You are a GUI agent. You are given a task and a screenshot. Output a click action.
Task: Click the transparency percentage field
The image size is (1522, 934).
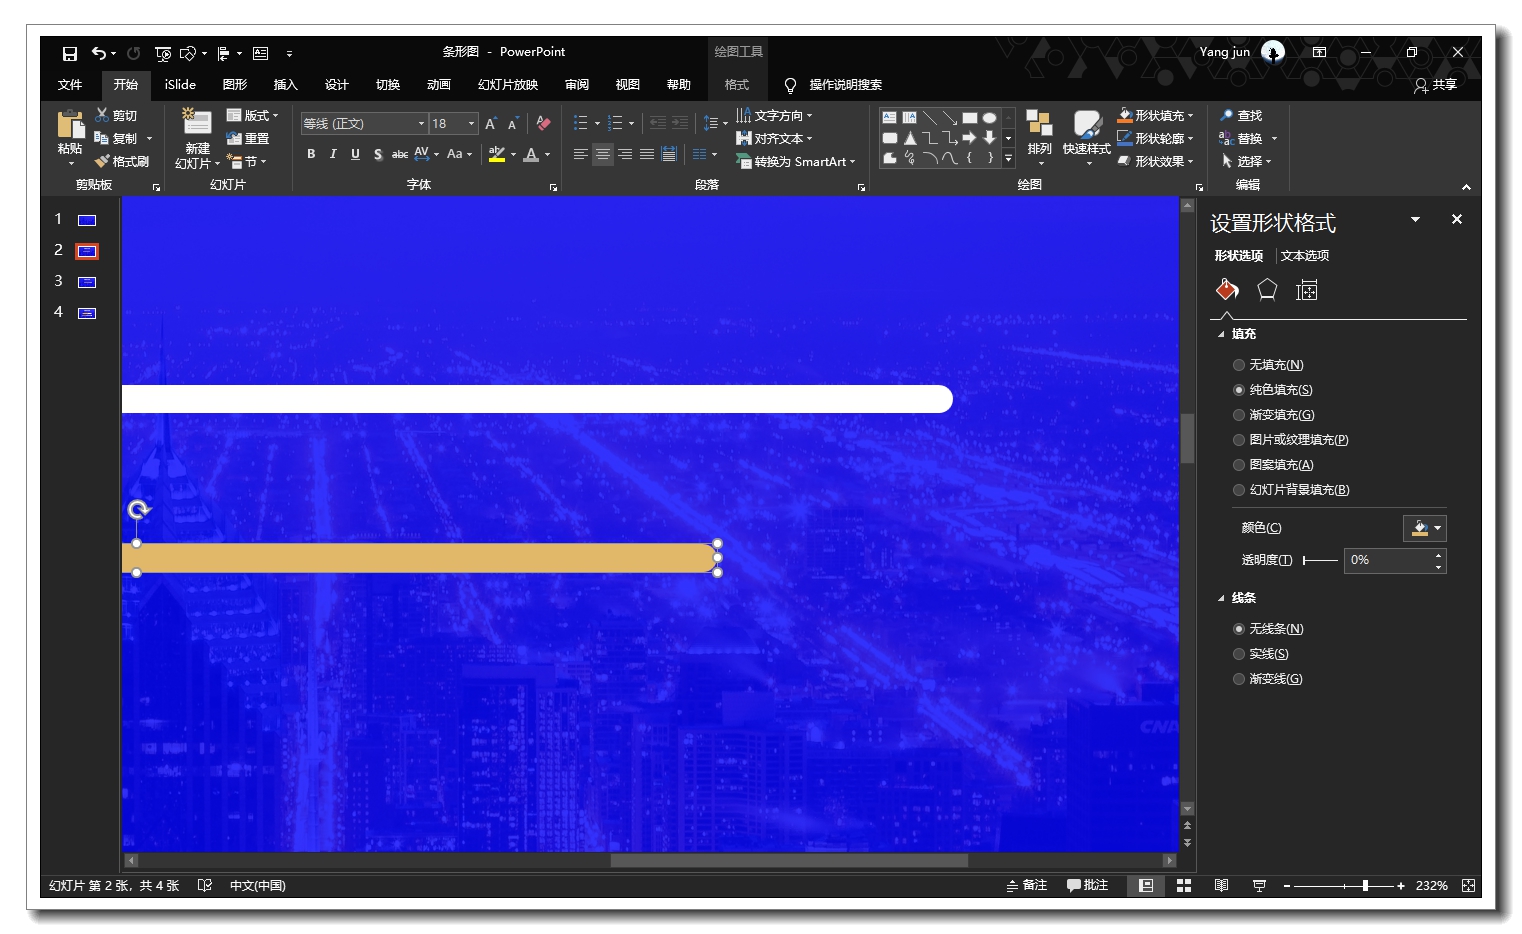[x=1390, y=560]
